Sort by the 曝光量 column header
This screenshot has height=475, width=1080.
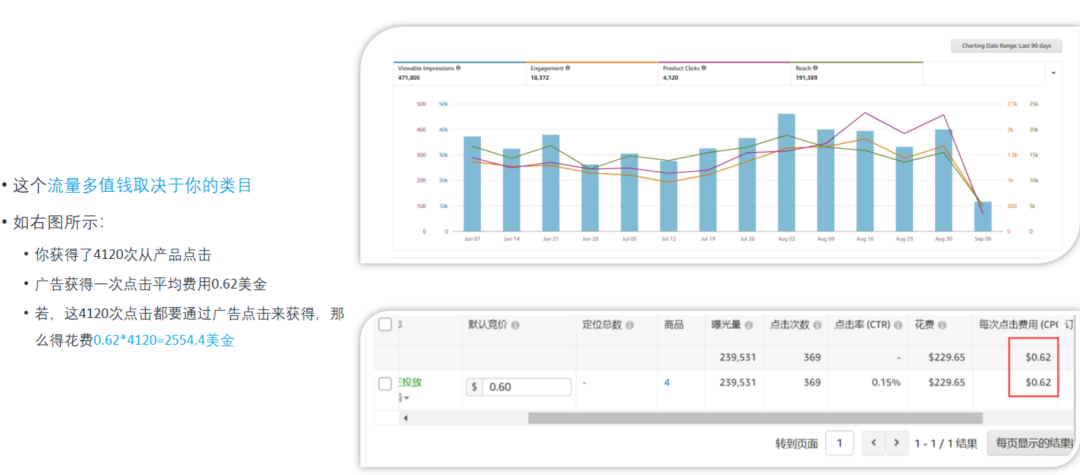(727, 325)
